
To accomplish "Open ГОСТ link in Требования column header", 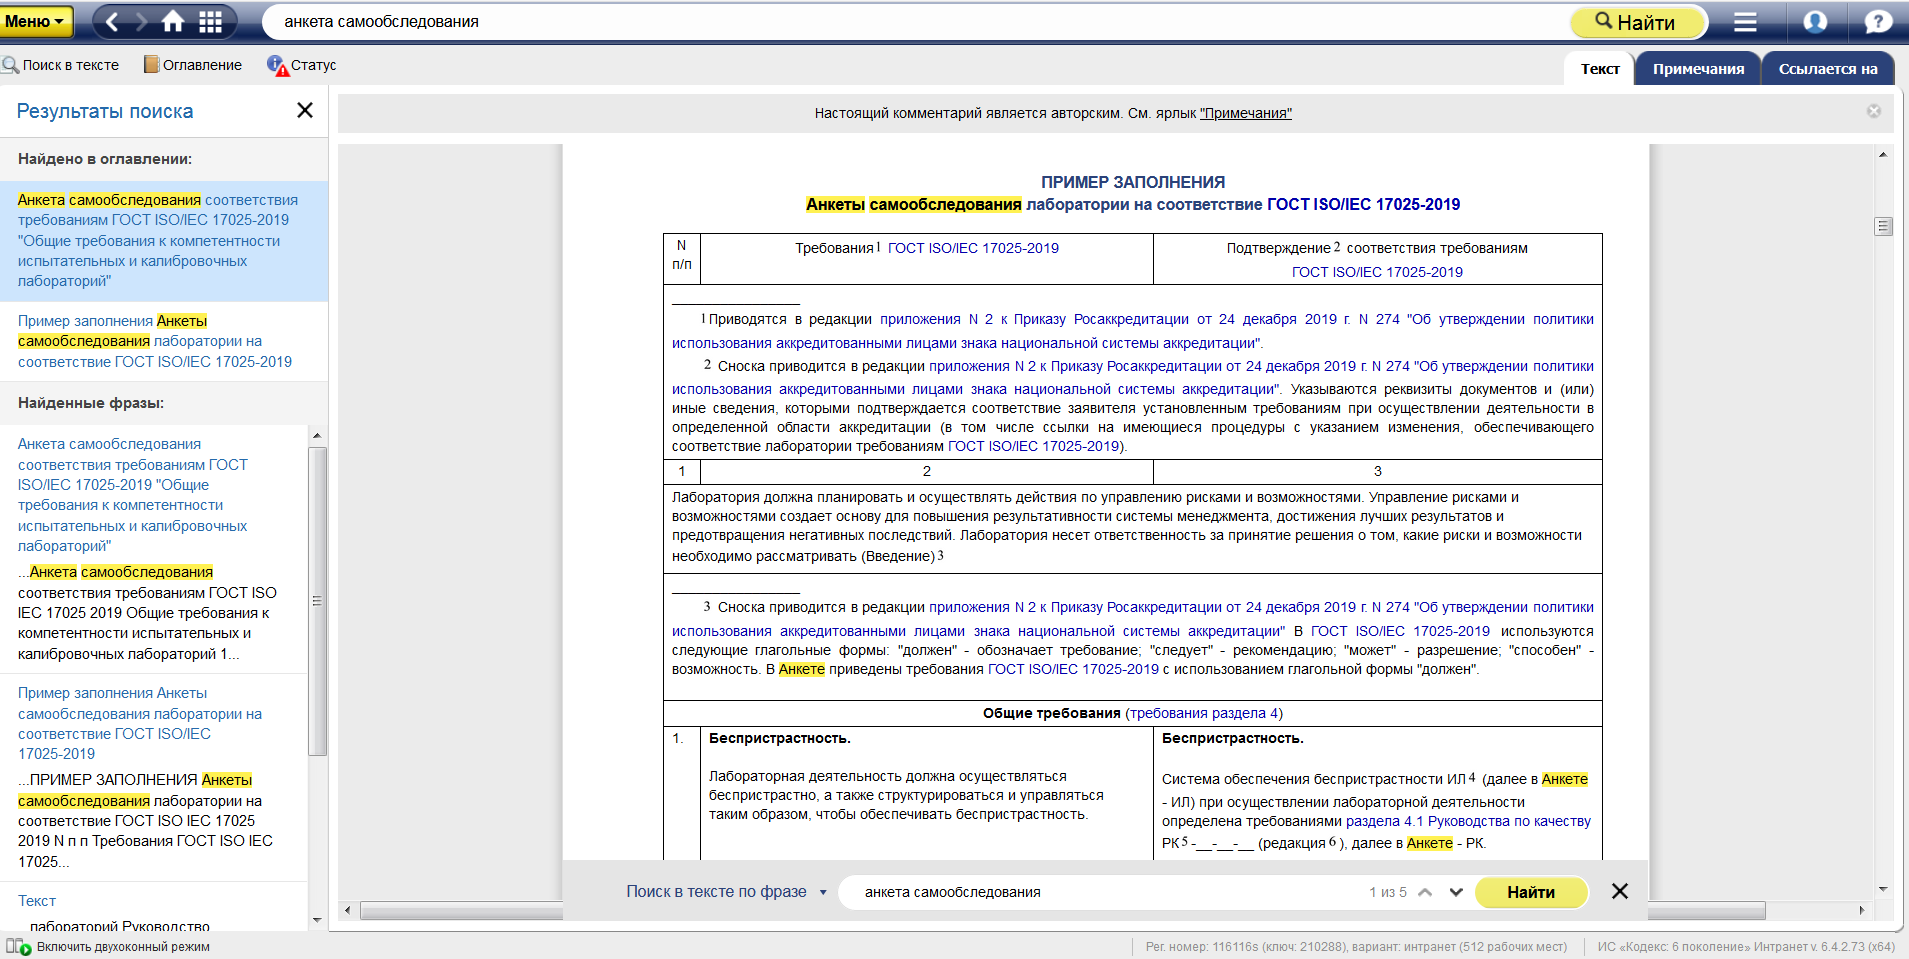I will click(x=973, y=248).
